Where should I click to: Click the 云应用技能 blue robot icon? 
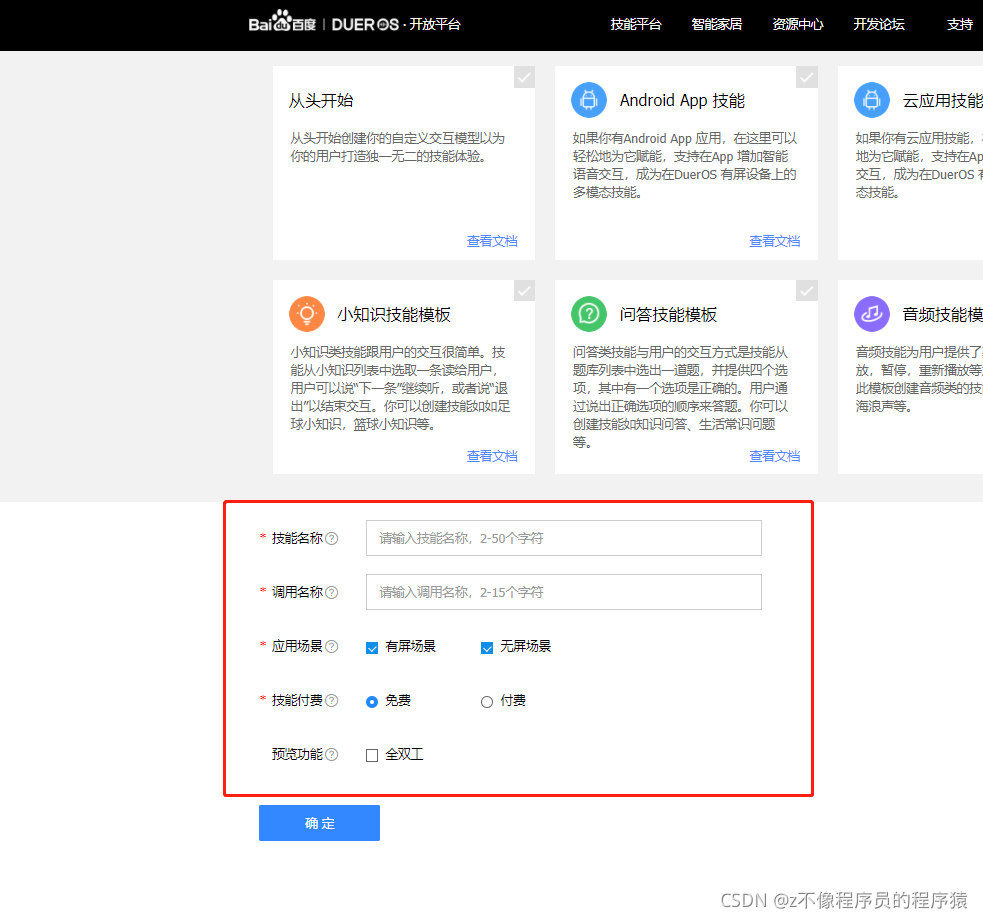871,100
